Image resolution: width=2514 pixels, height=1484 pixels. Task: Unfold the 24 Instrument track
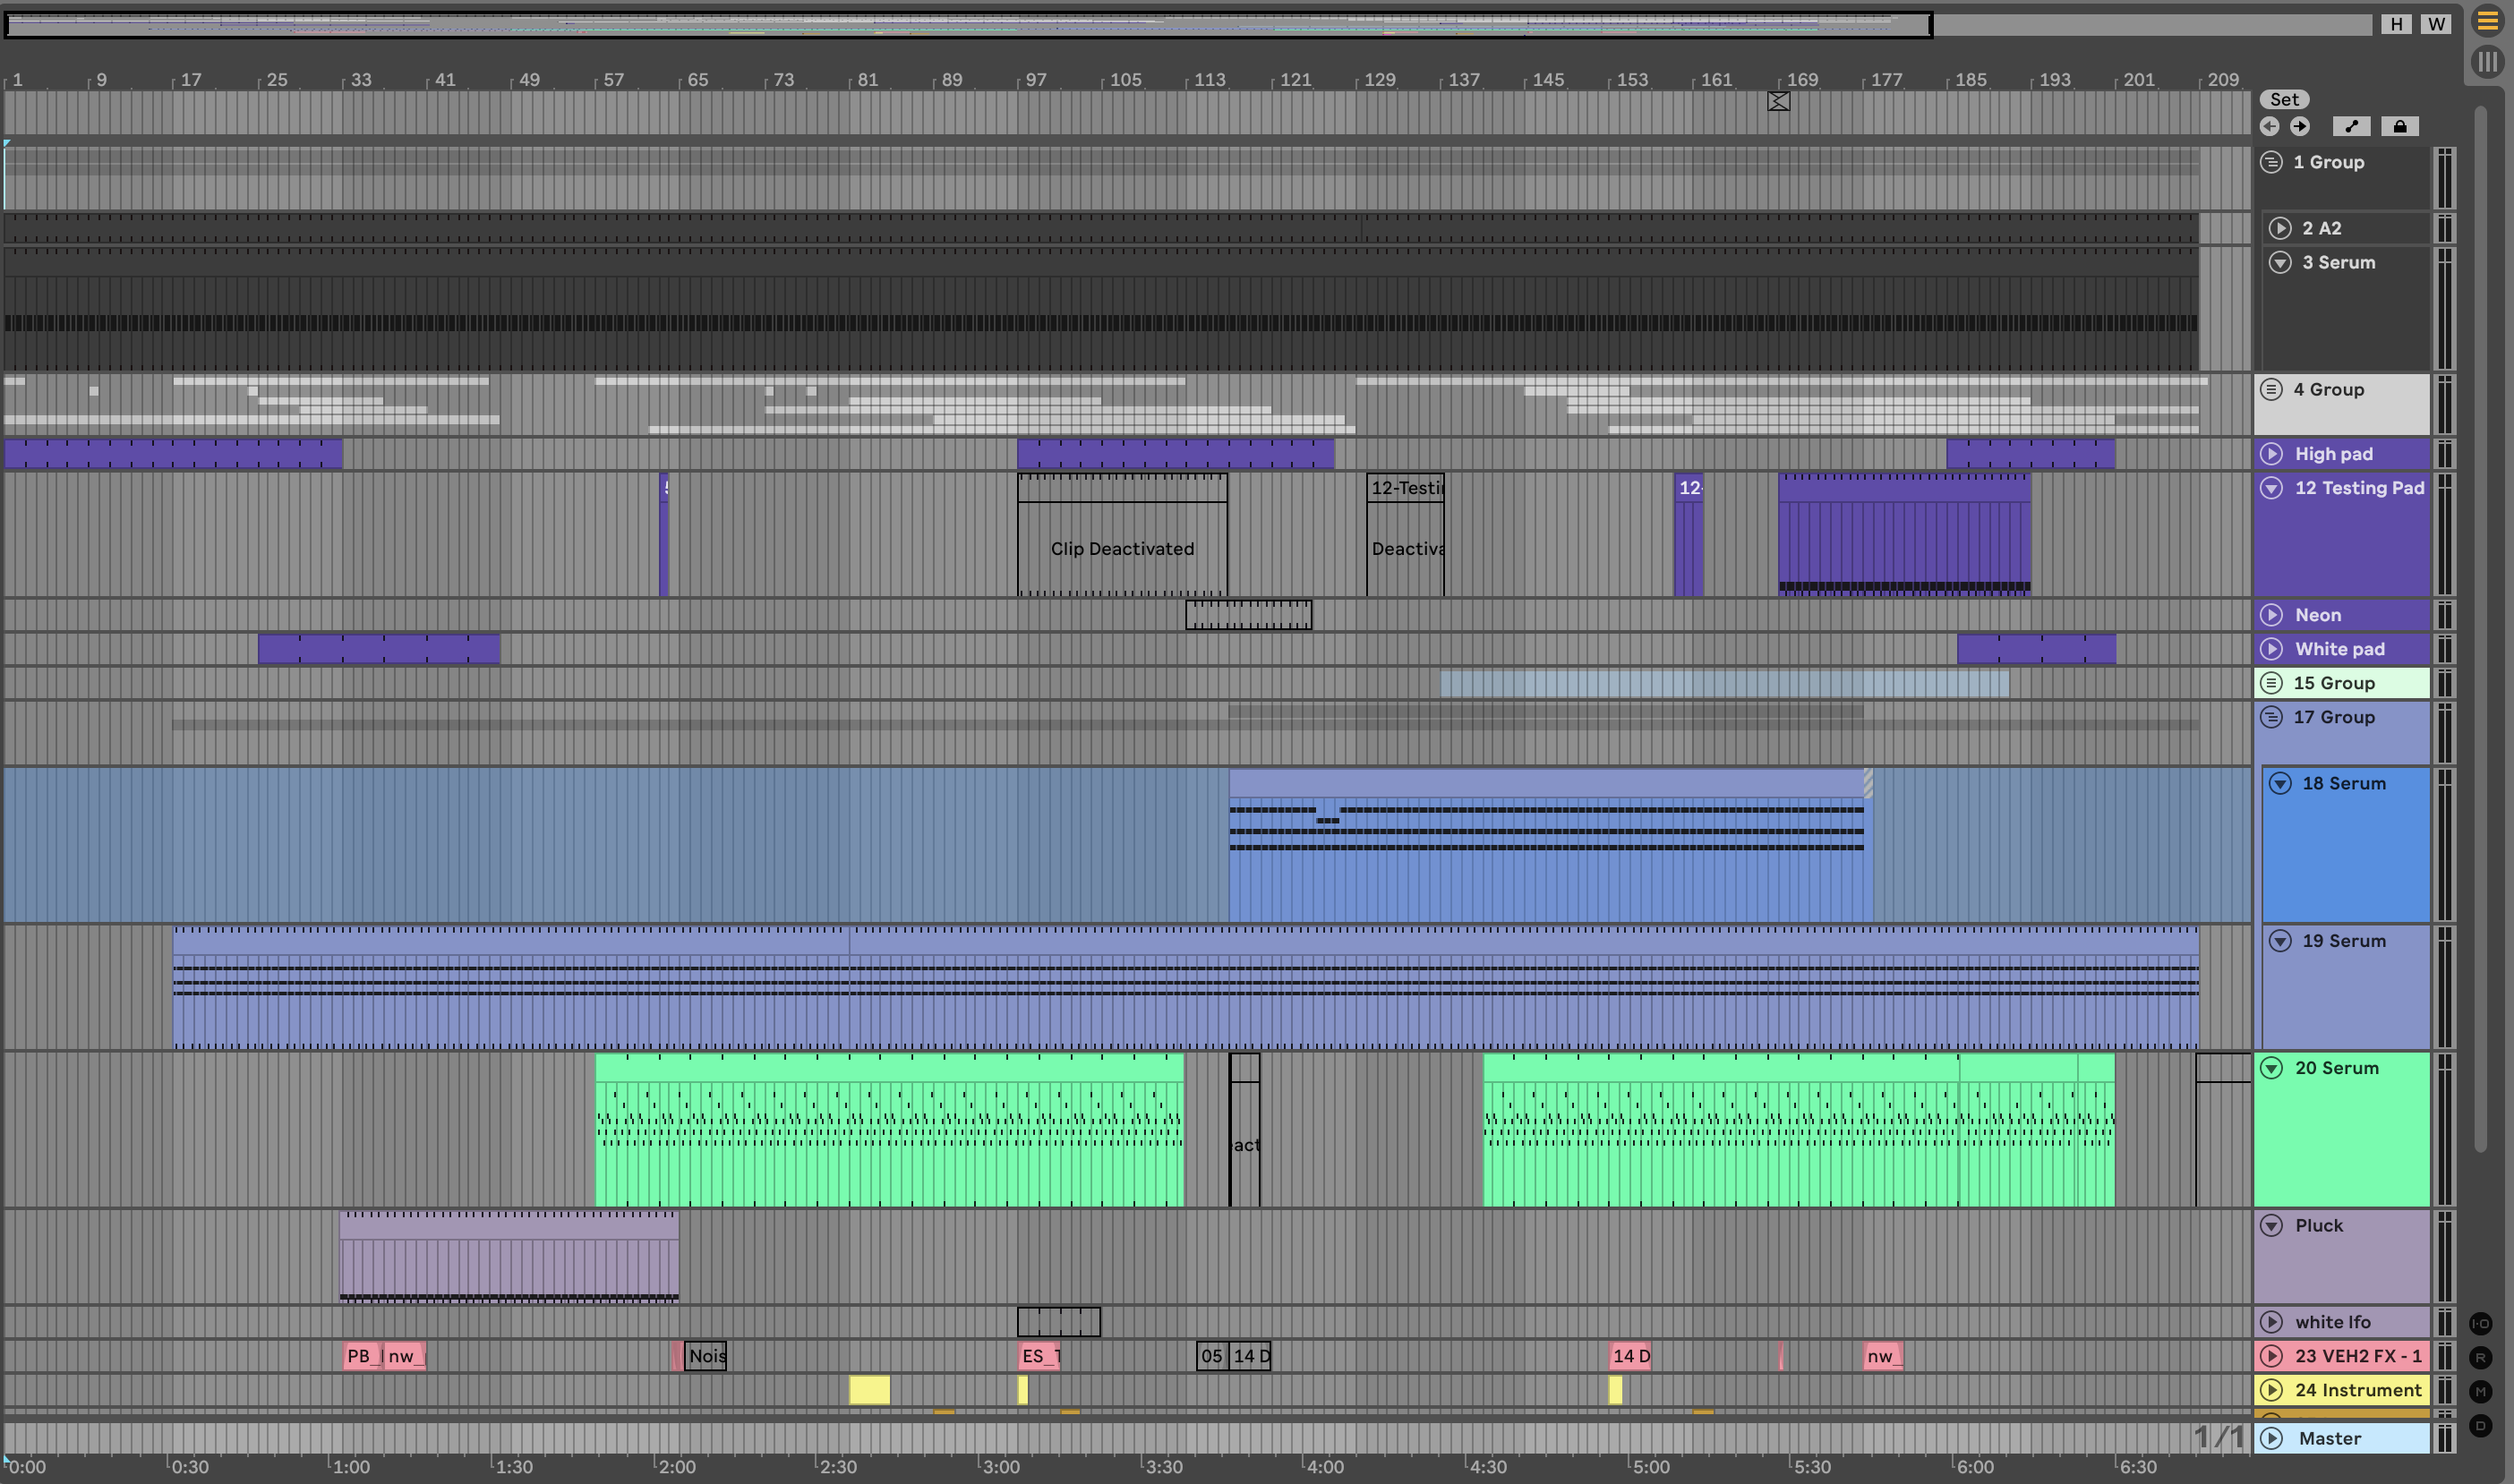[x=2271, y=1390]
